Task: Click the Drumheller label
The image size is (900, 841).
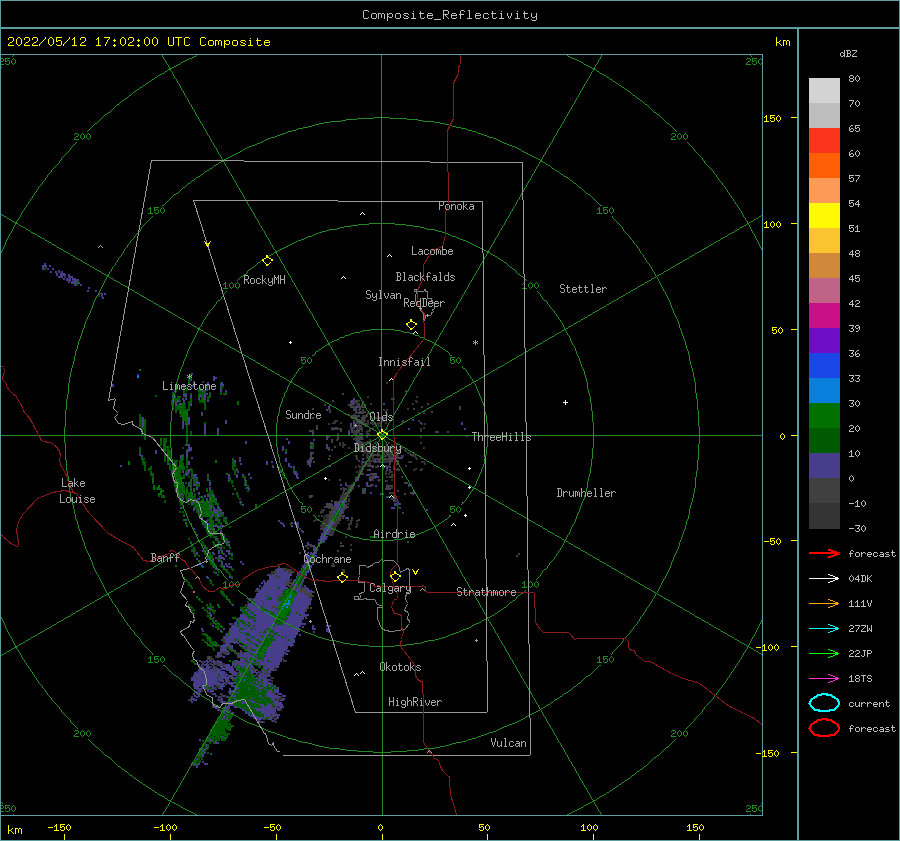Action: (x=586, y=493)
